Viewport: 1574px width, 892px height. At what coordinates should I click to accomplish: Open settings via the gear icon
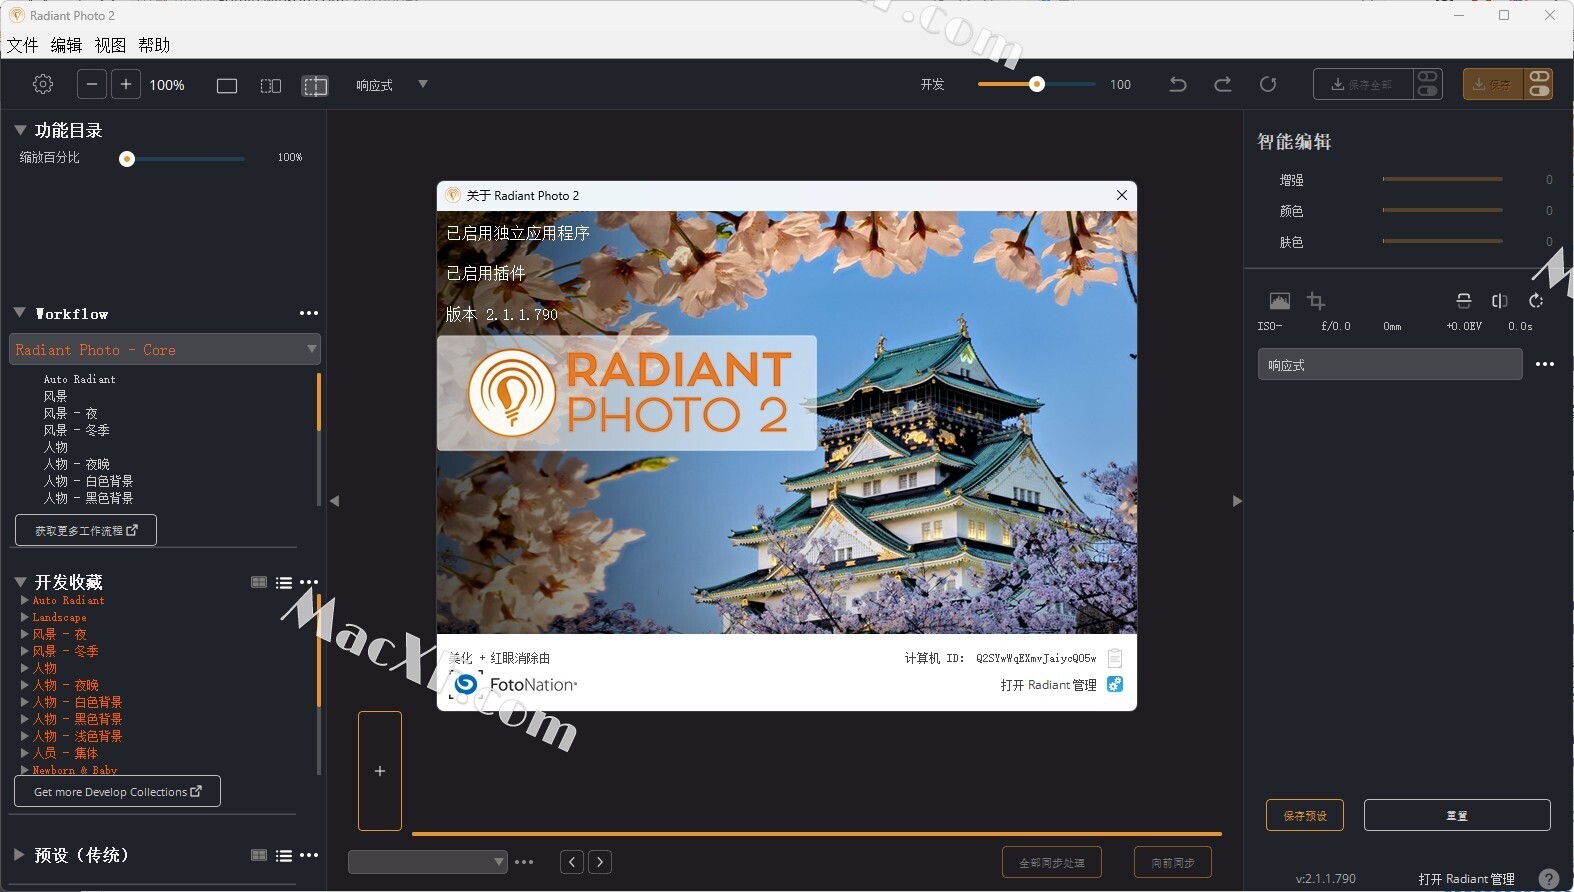pyautogui.click(x=43, y=85)
